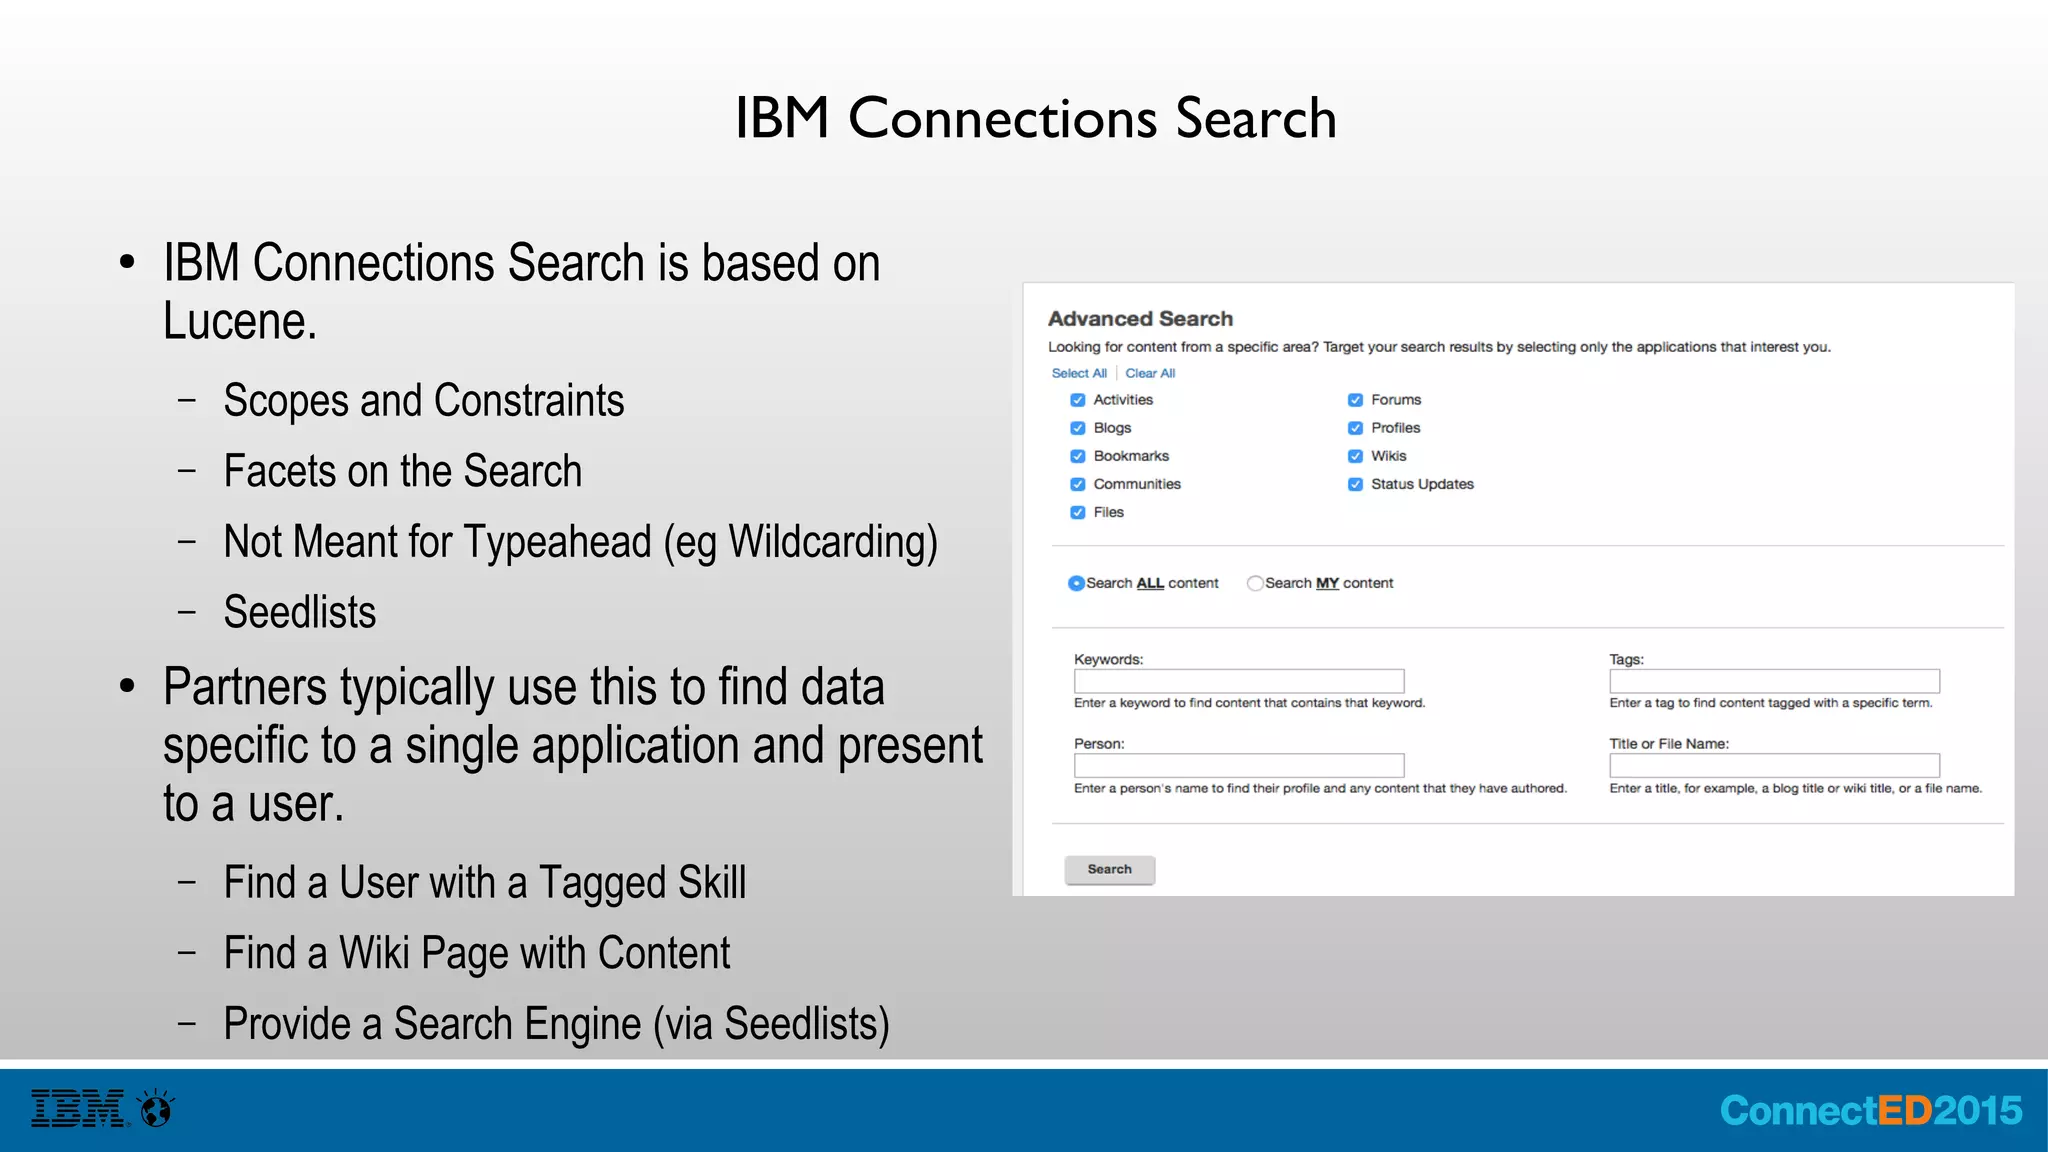Click 'Provide a Search Engine (via Seedlists)'
This screenshot has height=1152, width=2048.
point(557,1024)
